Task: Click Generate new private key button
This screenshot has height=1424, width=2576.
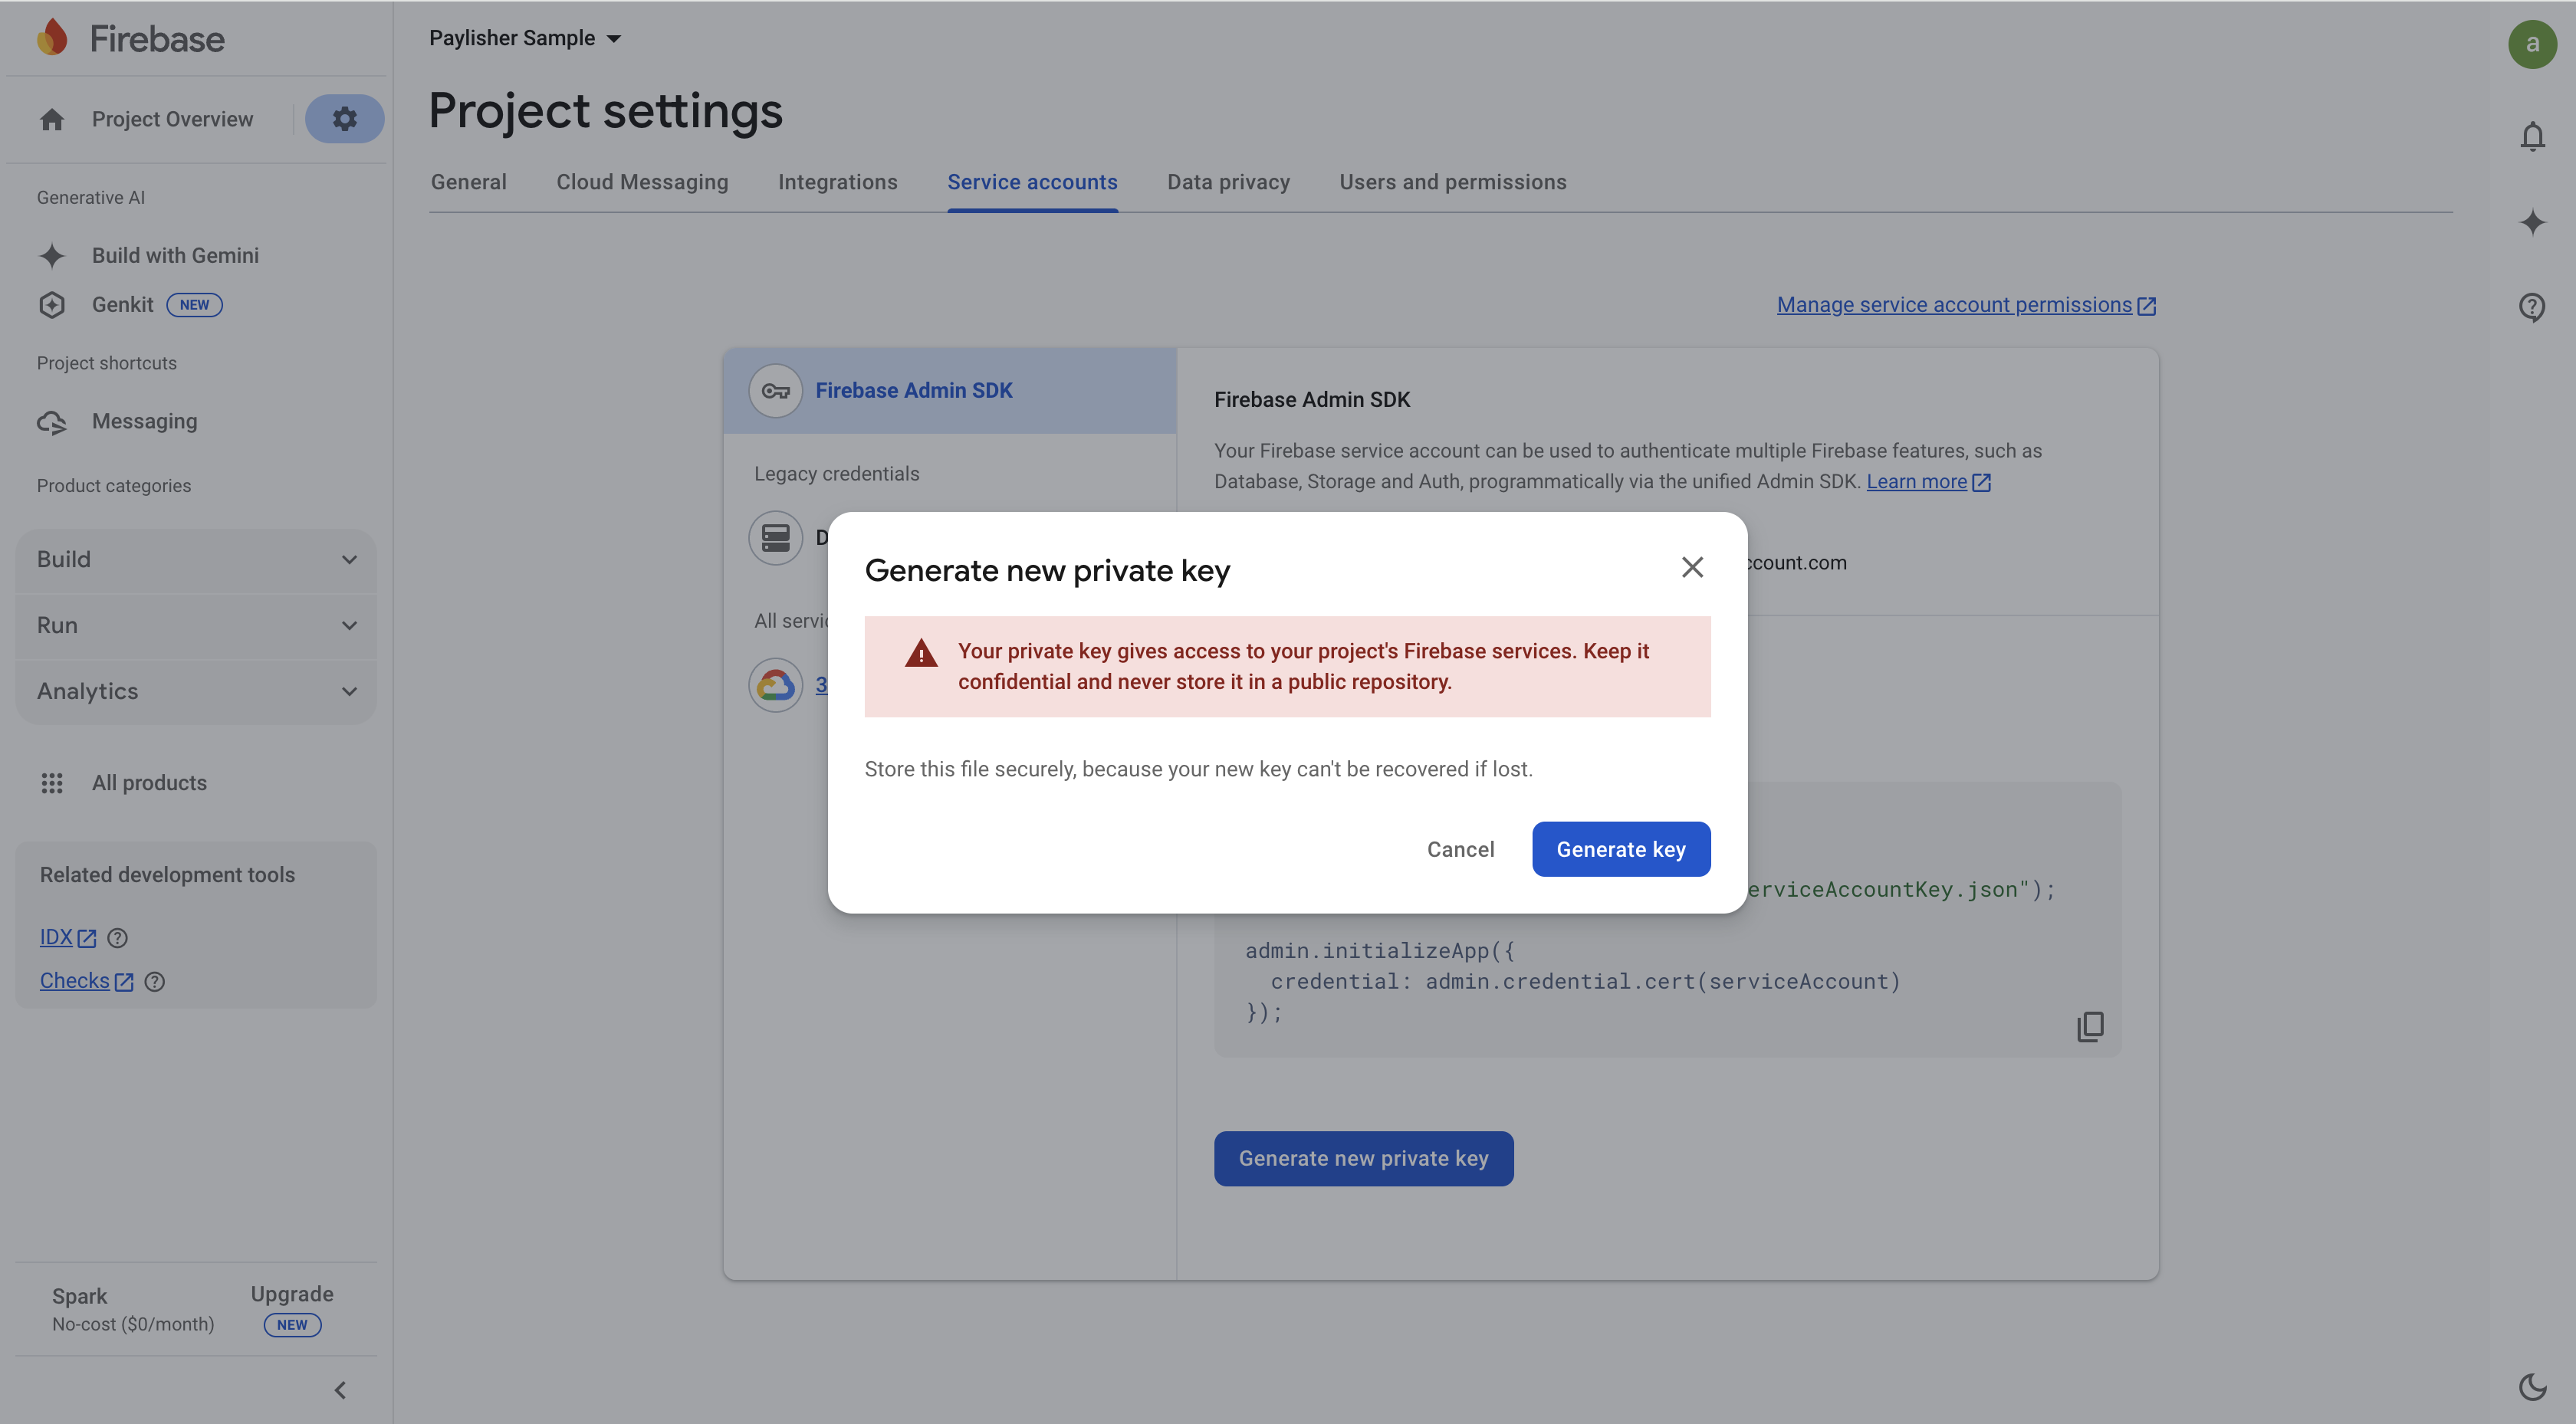Action: [1363, 1159]
